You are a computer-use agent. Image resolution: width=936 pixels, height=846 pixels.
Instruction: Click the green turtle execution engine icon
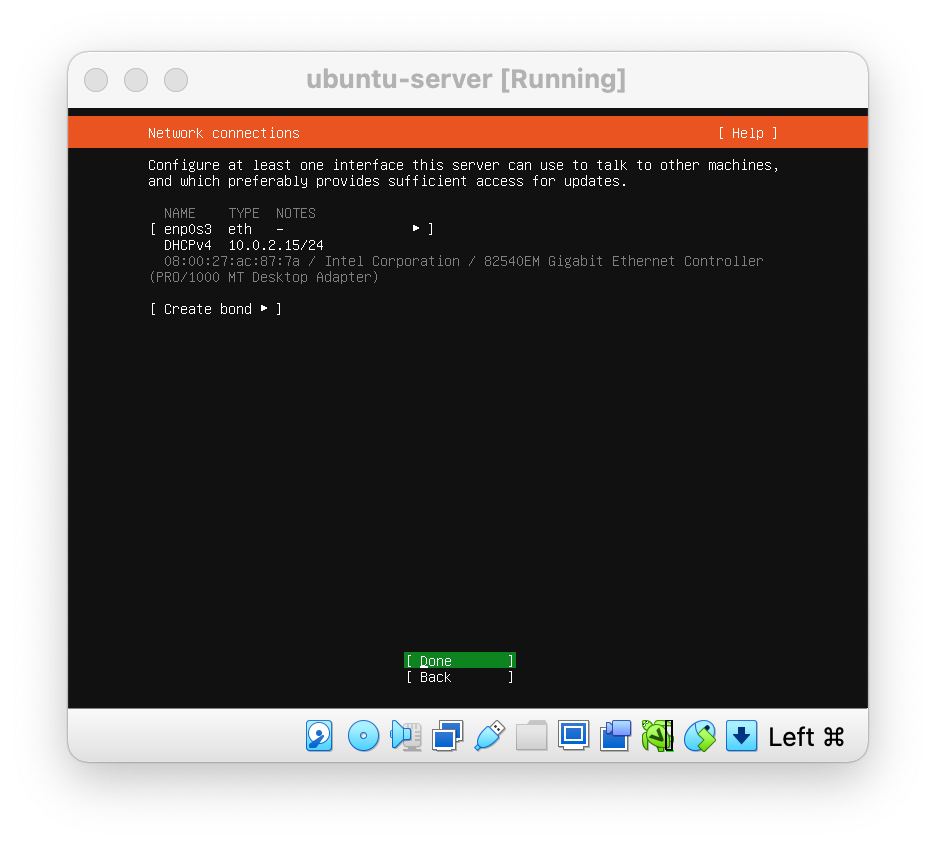click(657, 736)
